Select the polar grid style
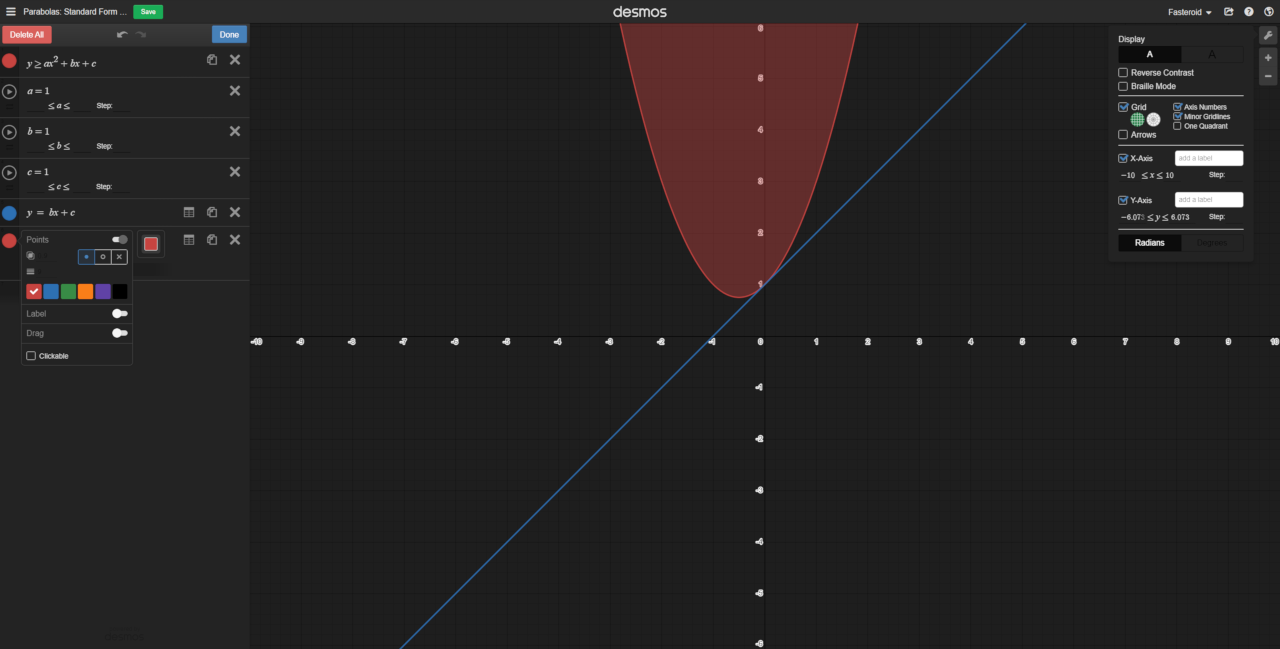Viewport: 1280px width, 649px height. pyautogui.click(x=1156, y=119)
